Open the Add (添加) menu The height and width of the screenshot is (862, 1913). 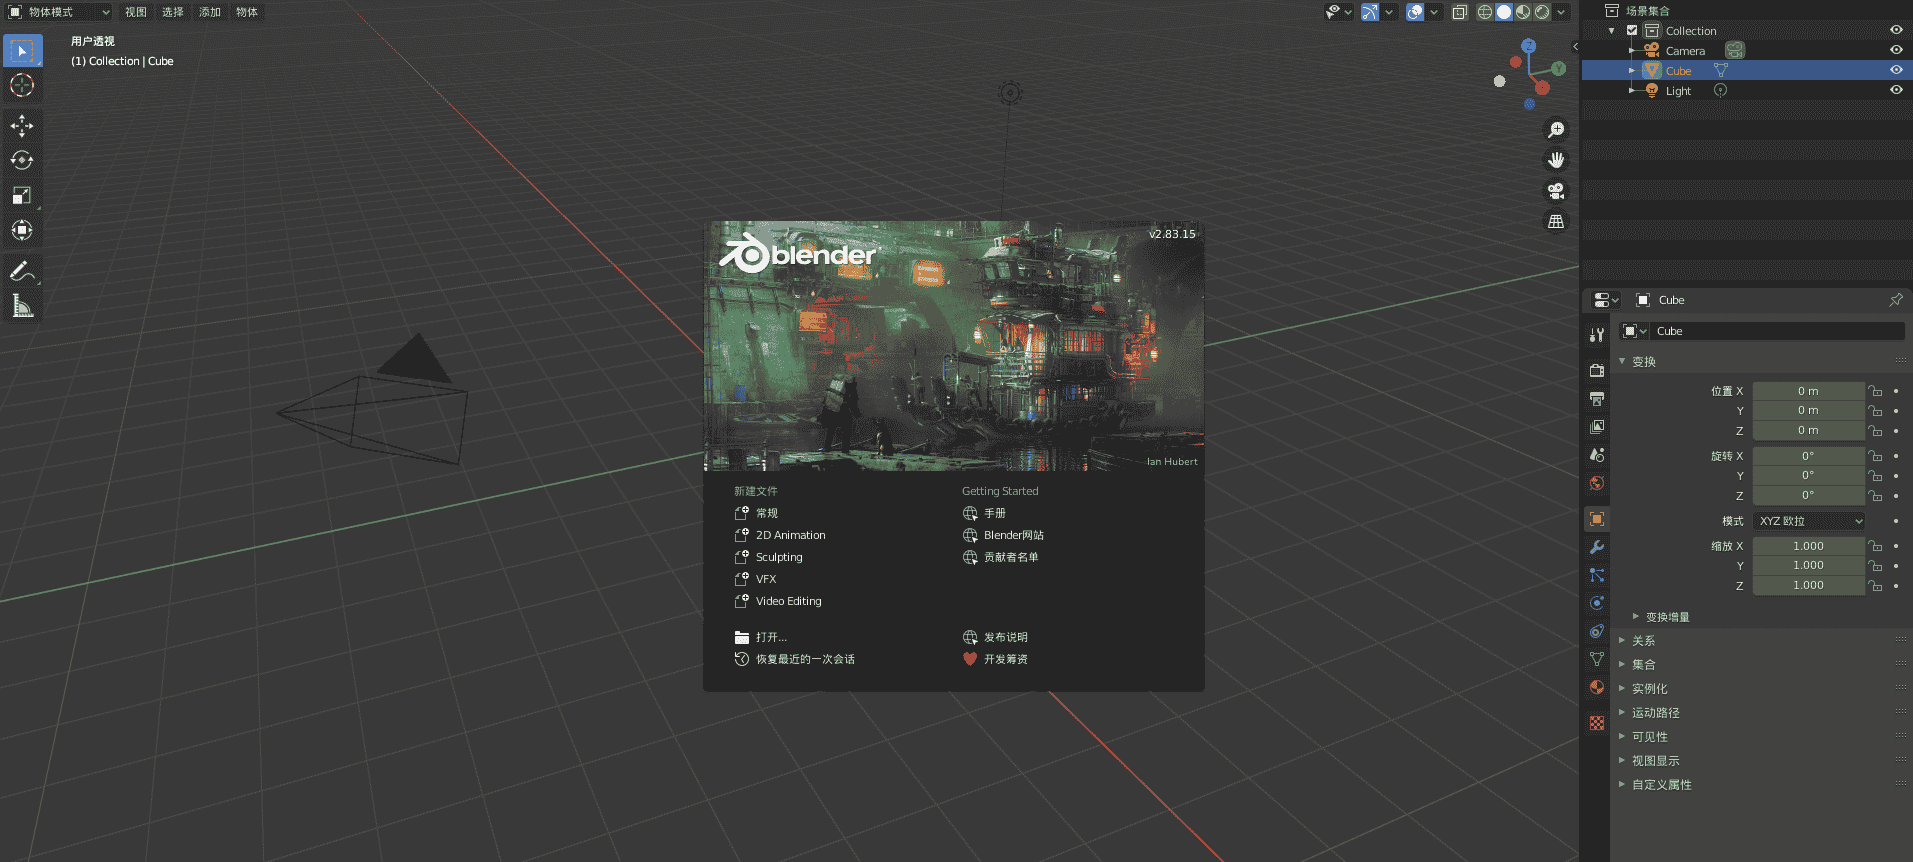[210, 12]
